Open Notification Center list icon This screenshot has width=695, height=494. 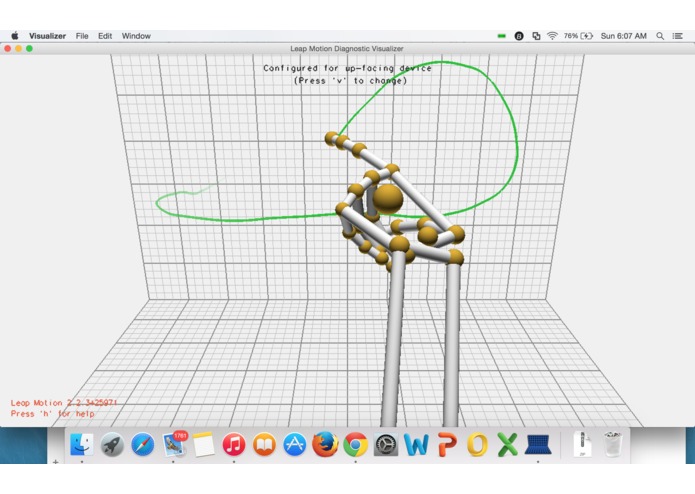tap(677, 36)
